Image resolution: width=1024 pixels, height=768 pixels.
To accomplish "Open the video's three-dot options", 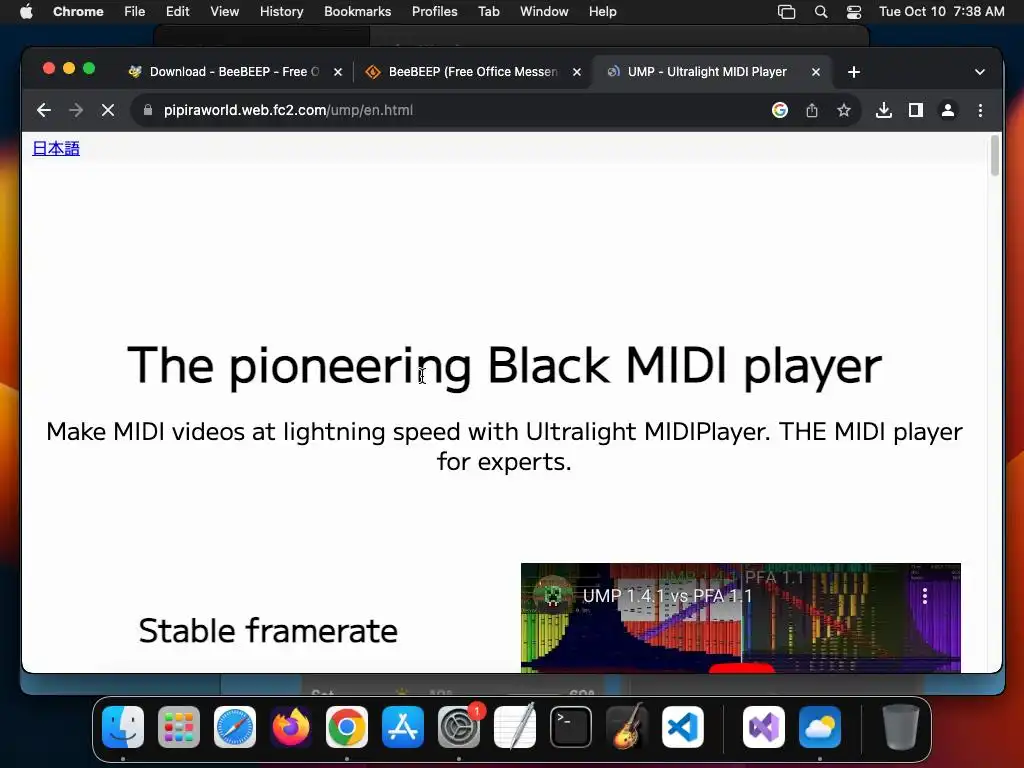I will [925, 596].
